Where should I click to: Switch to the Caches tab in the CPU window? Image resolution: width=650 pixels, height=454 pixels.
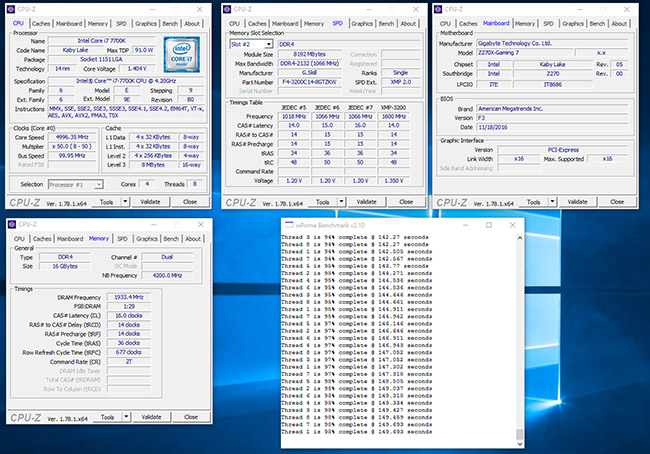point(43,22)
